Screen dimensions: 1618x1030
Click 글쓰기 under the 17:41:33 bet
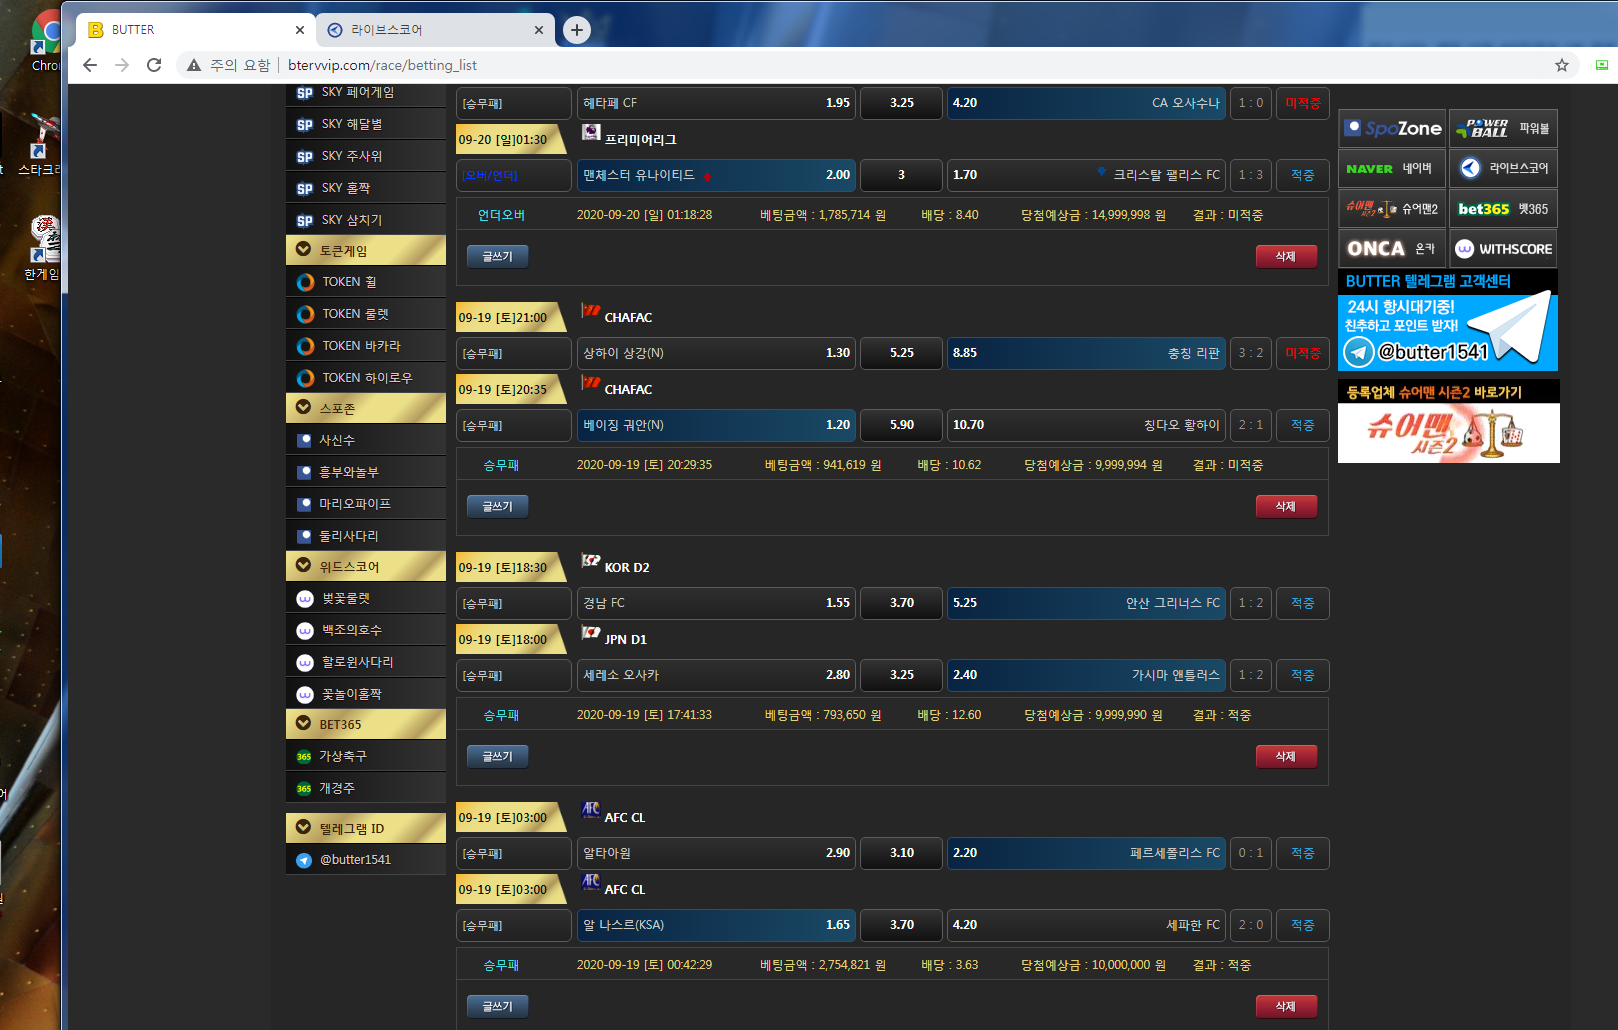pyautogui.click(x=497, y=757)
